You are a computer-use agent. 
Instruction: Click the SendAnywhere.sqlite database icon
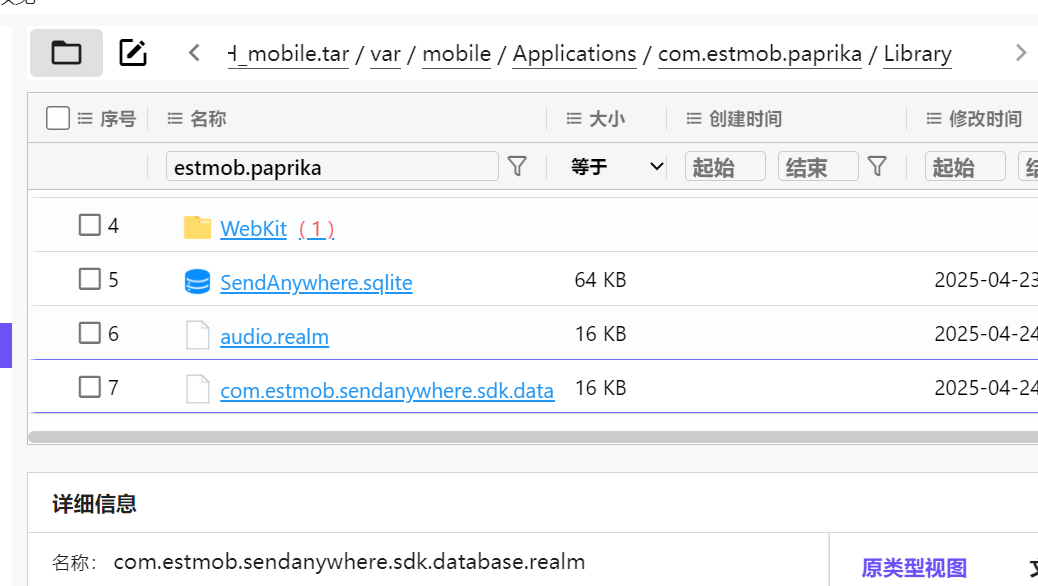(x=198, y=282)
